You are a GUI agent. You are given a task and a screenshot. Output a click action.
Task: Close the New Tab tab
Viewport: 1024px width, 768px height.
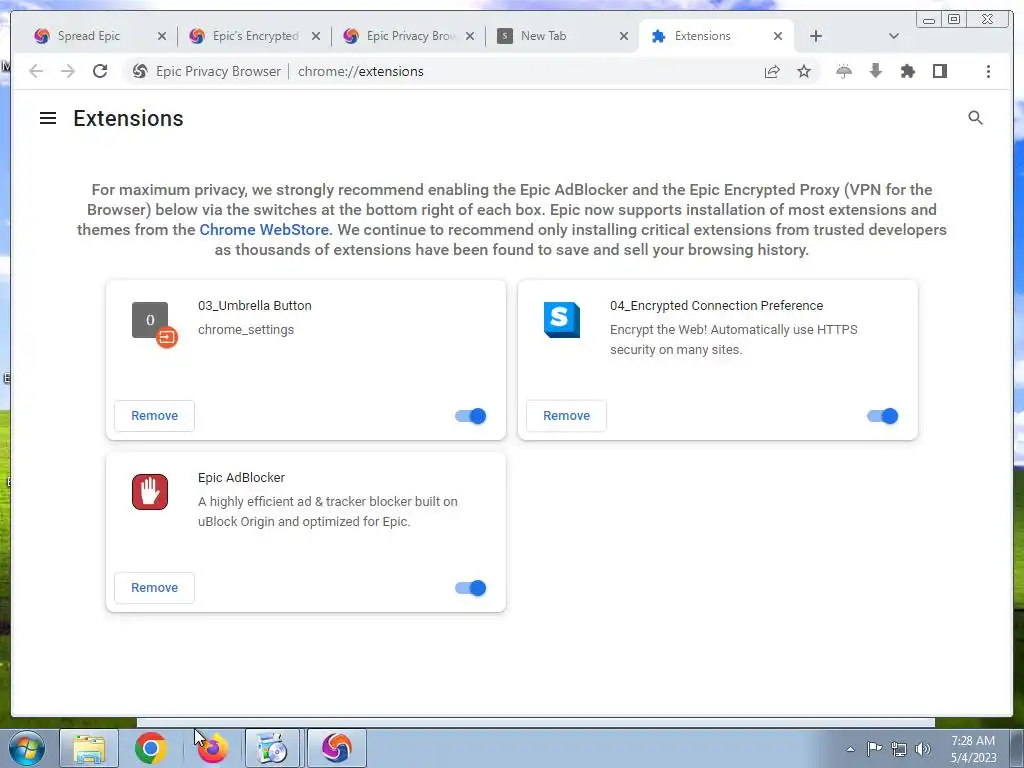[x=624, y=36]
